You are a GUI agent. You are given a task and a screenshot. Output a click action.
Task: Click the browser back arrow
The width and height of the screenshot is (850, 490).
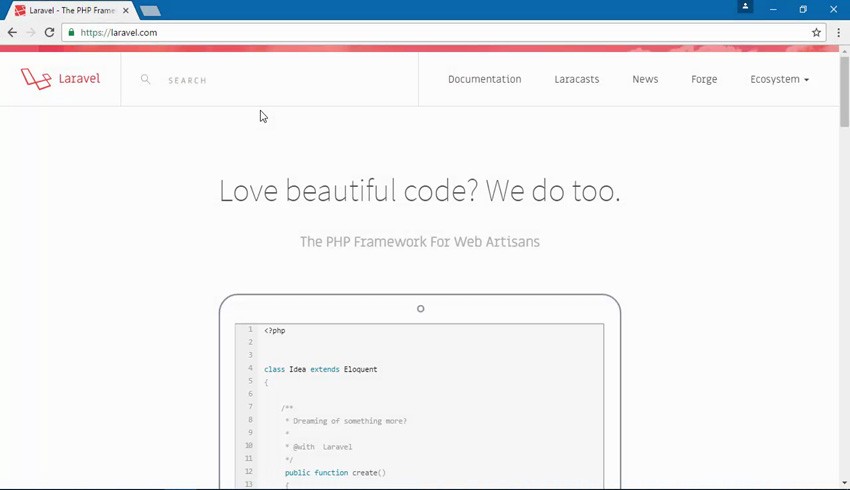pos(12,33)
